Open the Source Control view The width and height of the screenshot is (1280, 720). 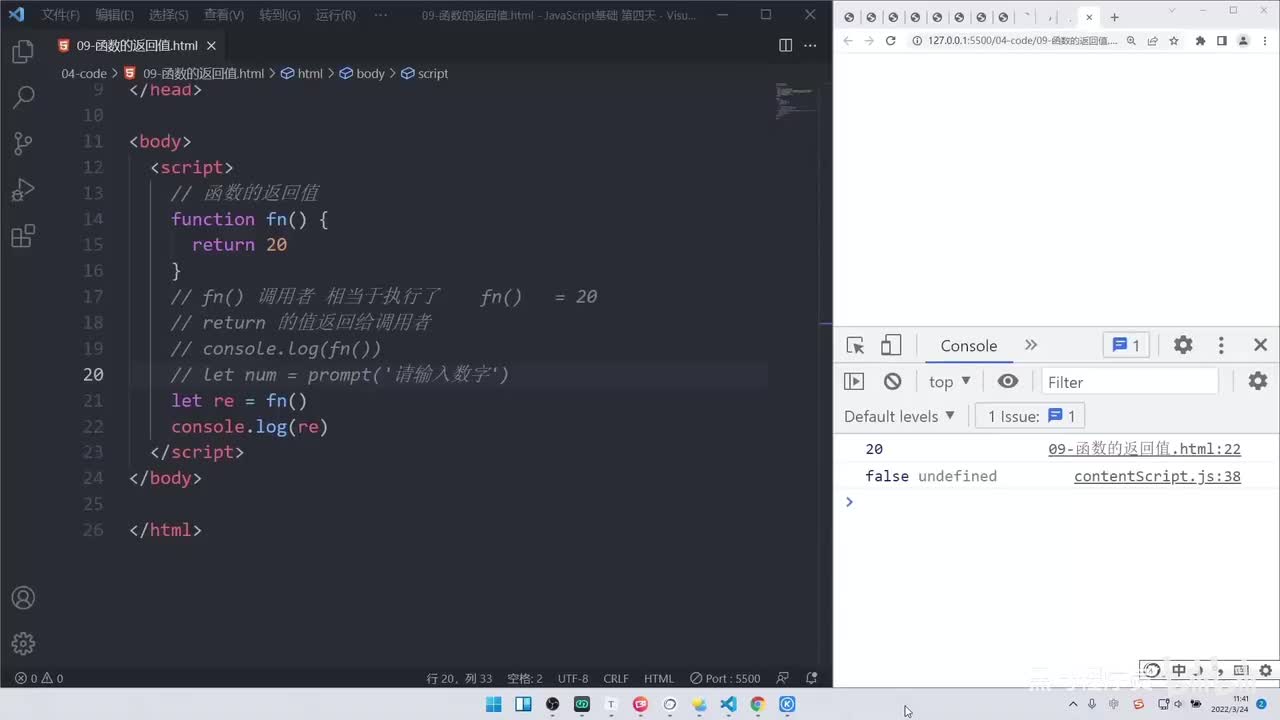[x=23, y=144]
